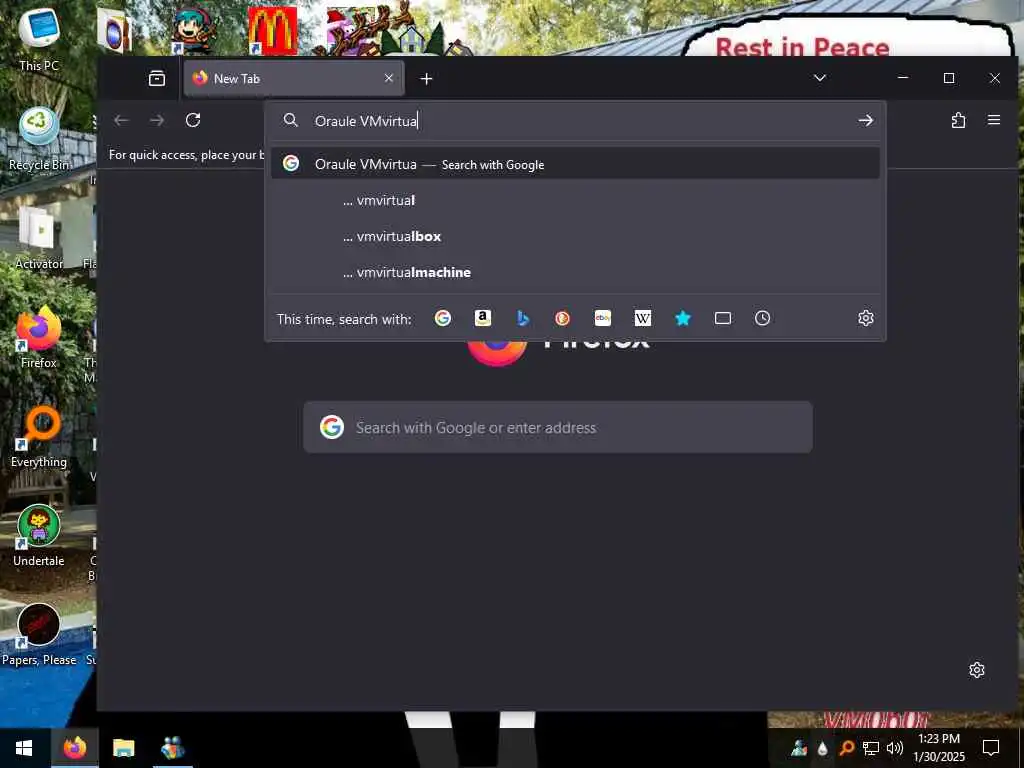
Task: Select the Activator desktop icon
Action: point(39,238)
